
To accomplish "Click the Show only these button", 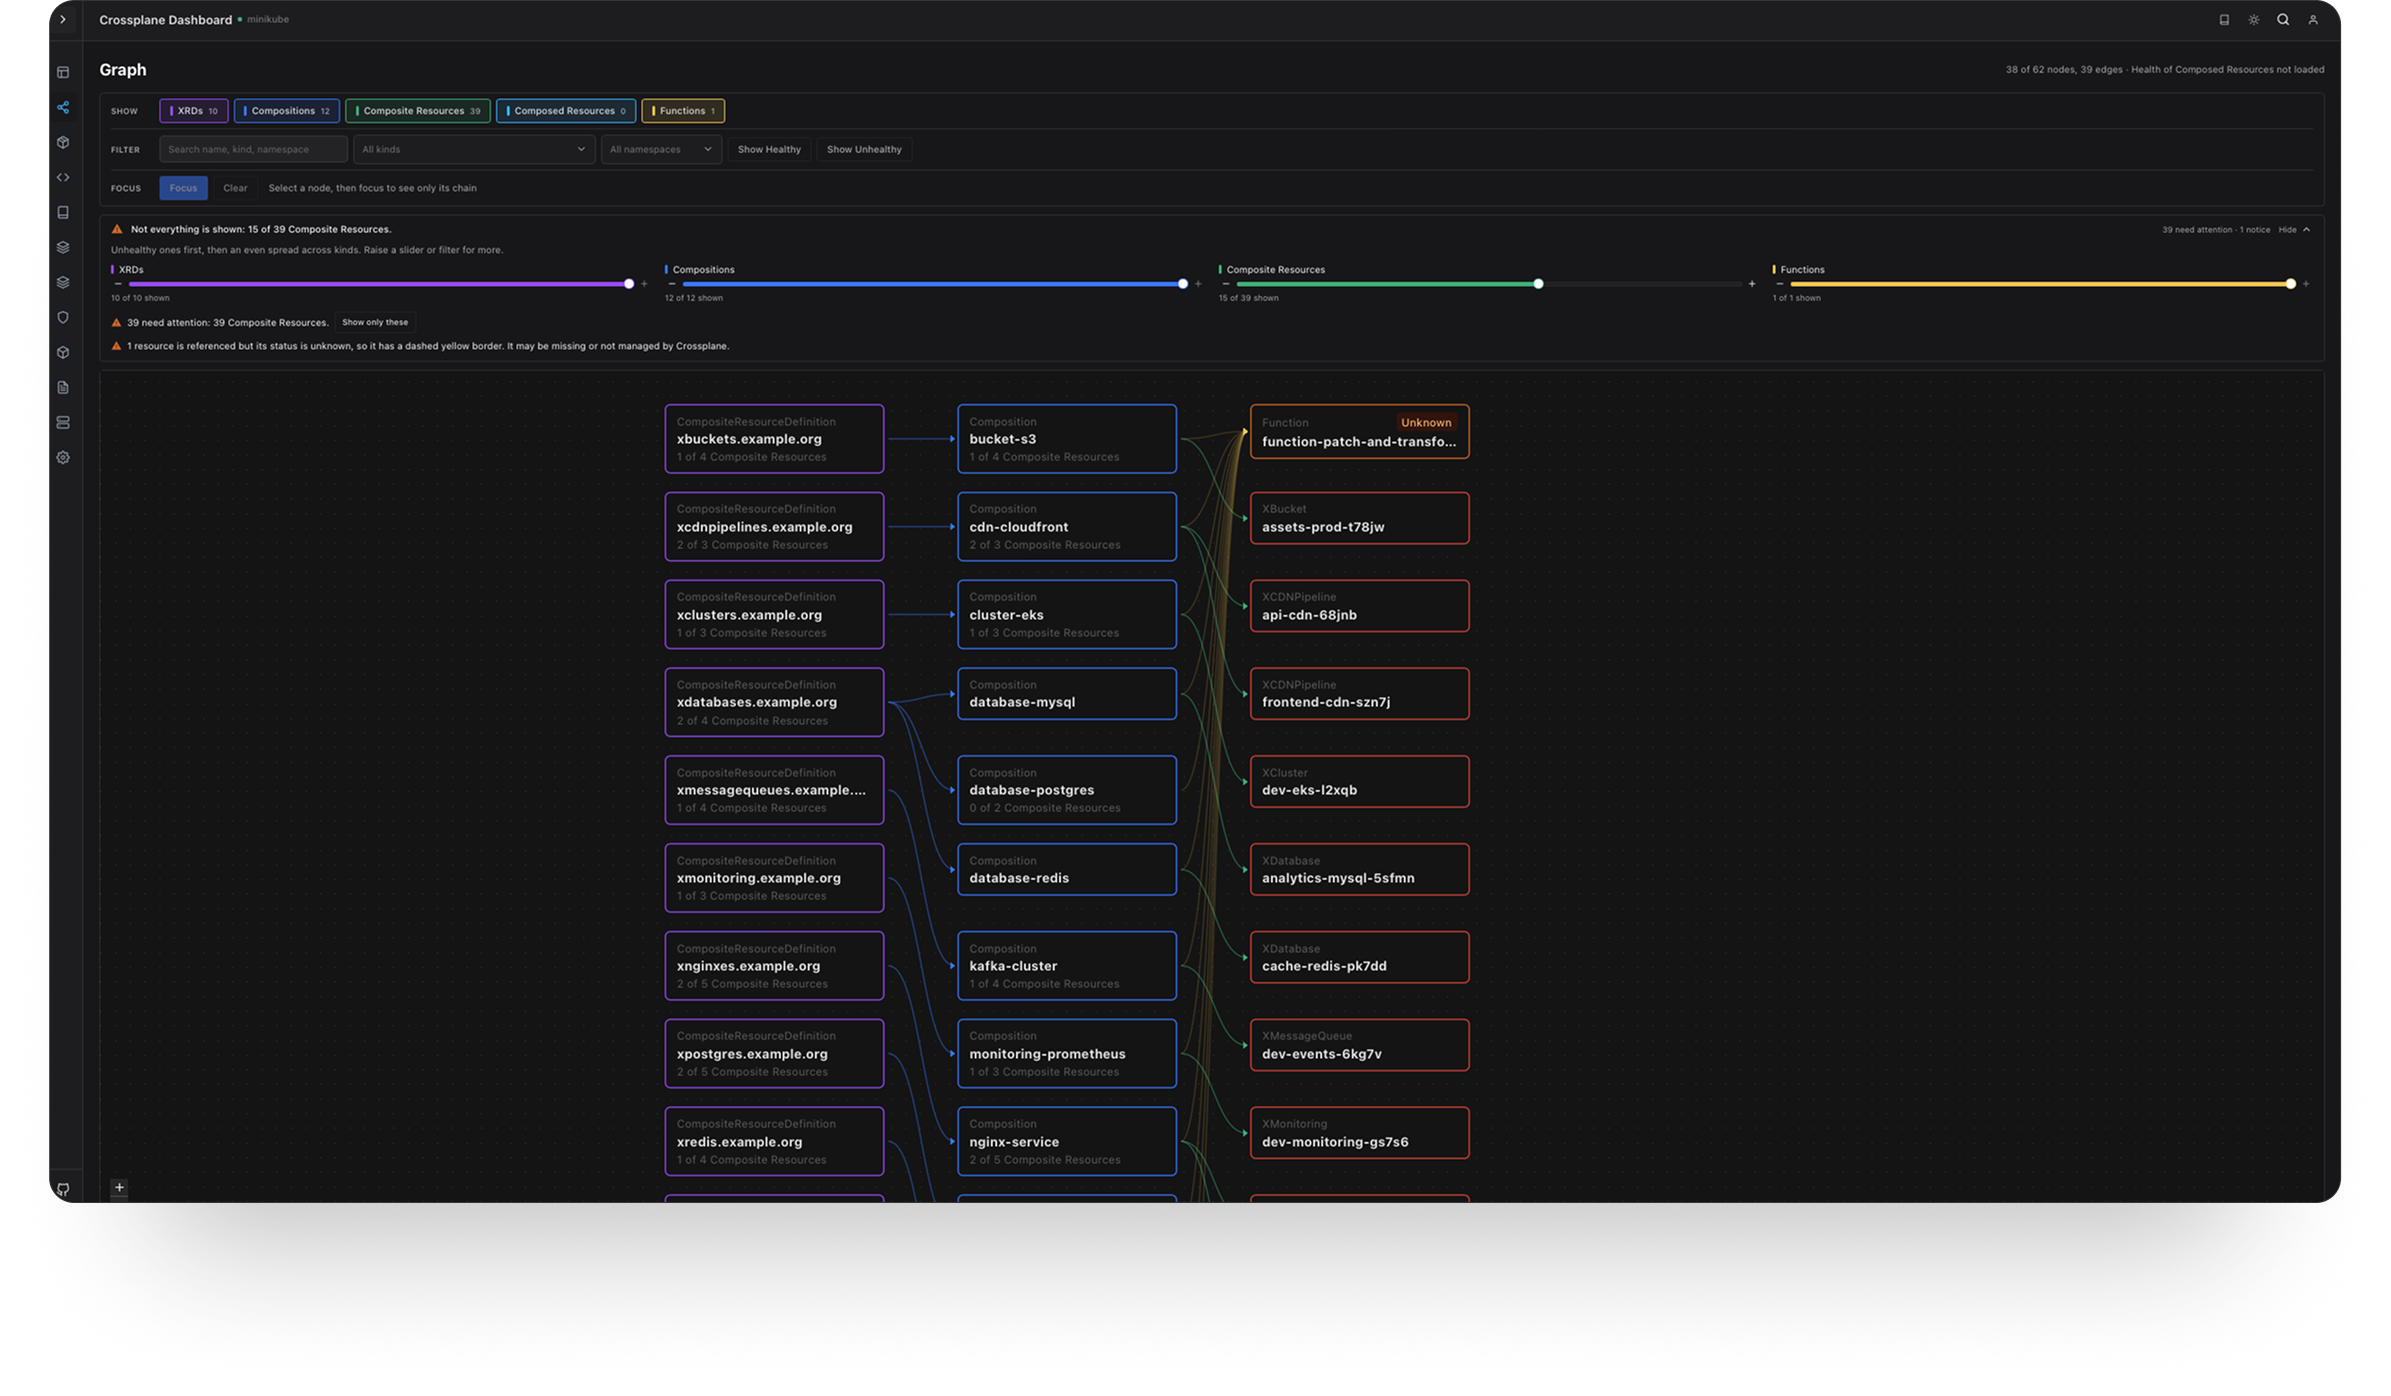I will point(375,322).
